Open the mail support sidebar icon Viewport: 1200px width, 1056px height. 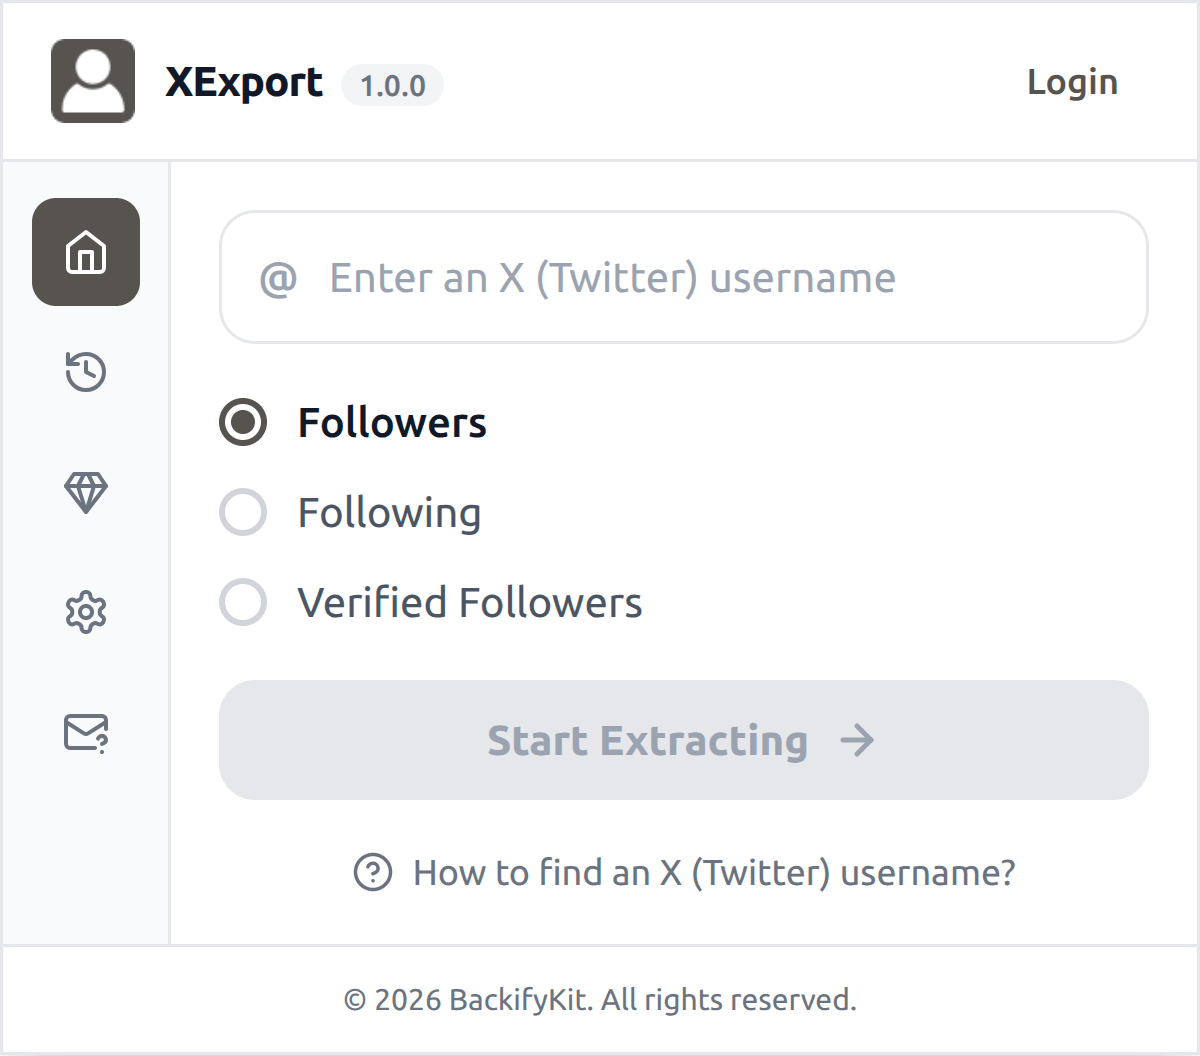(x=86, y=732)
